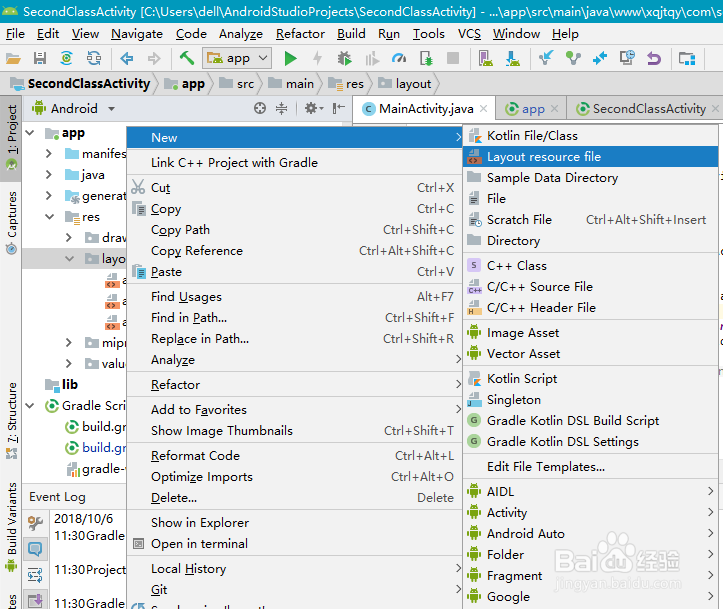Screen dimensions: 723x609
Task: Select Reformat Code in context menu
Action: point(294,456)
